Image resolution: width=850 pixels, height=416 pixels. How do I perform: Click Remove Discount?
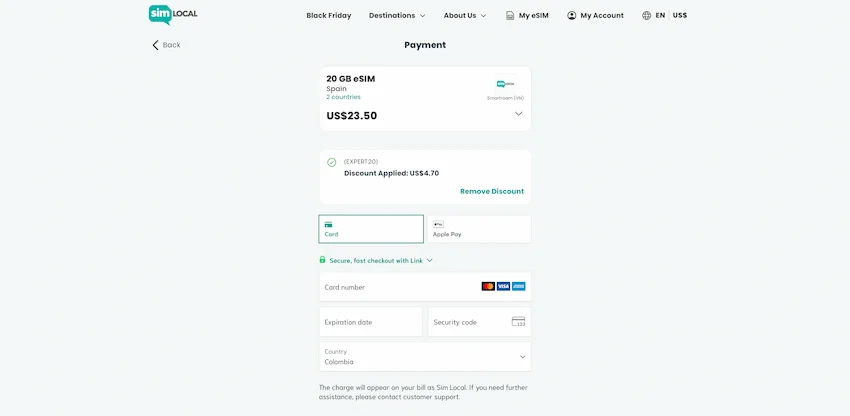[491, 191]
